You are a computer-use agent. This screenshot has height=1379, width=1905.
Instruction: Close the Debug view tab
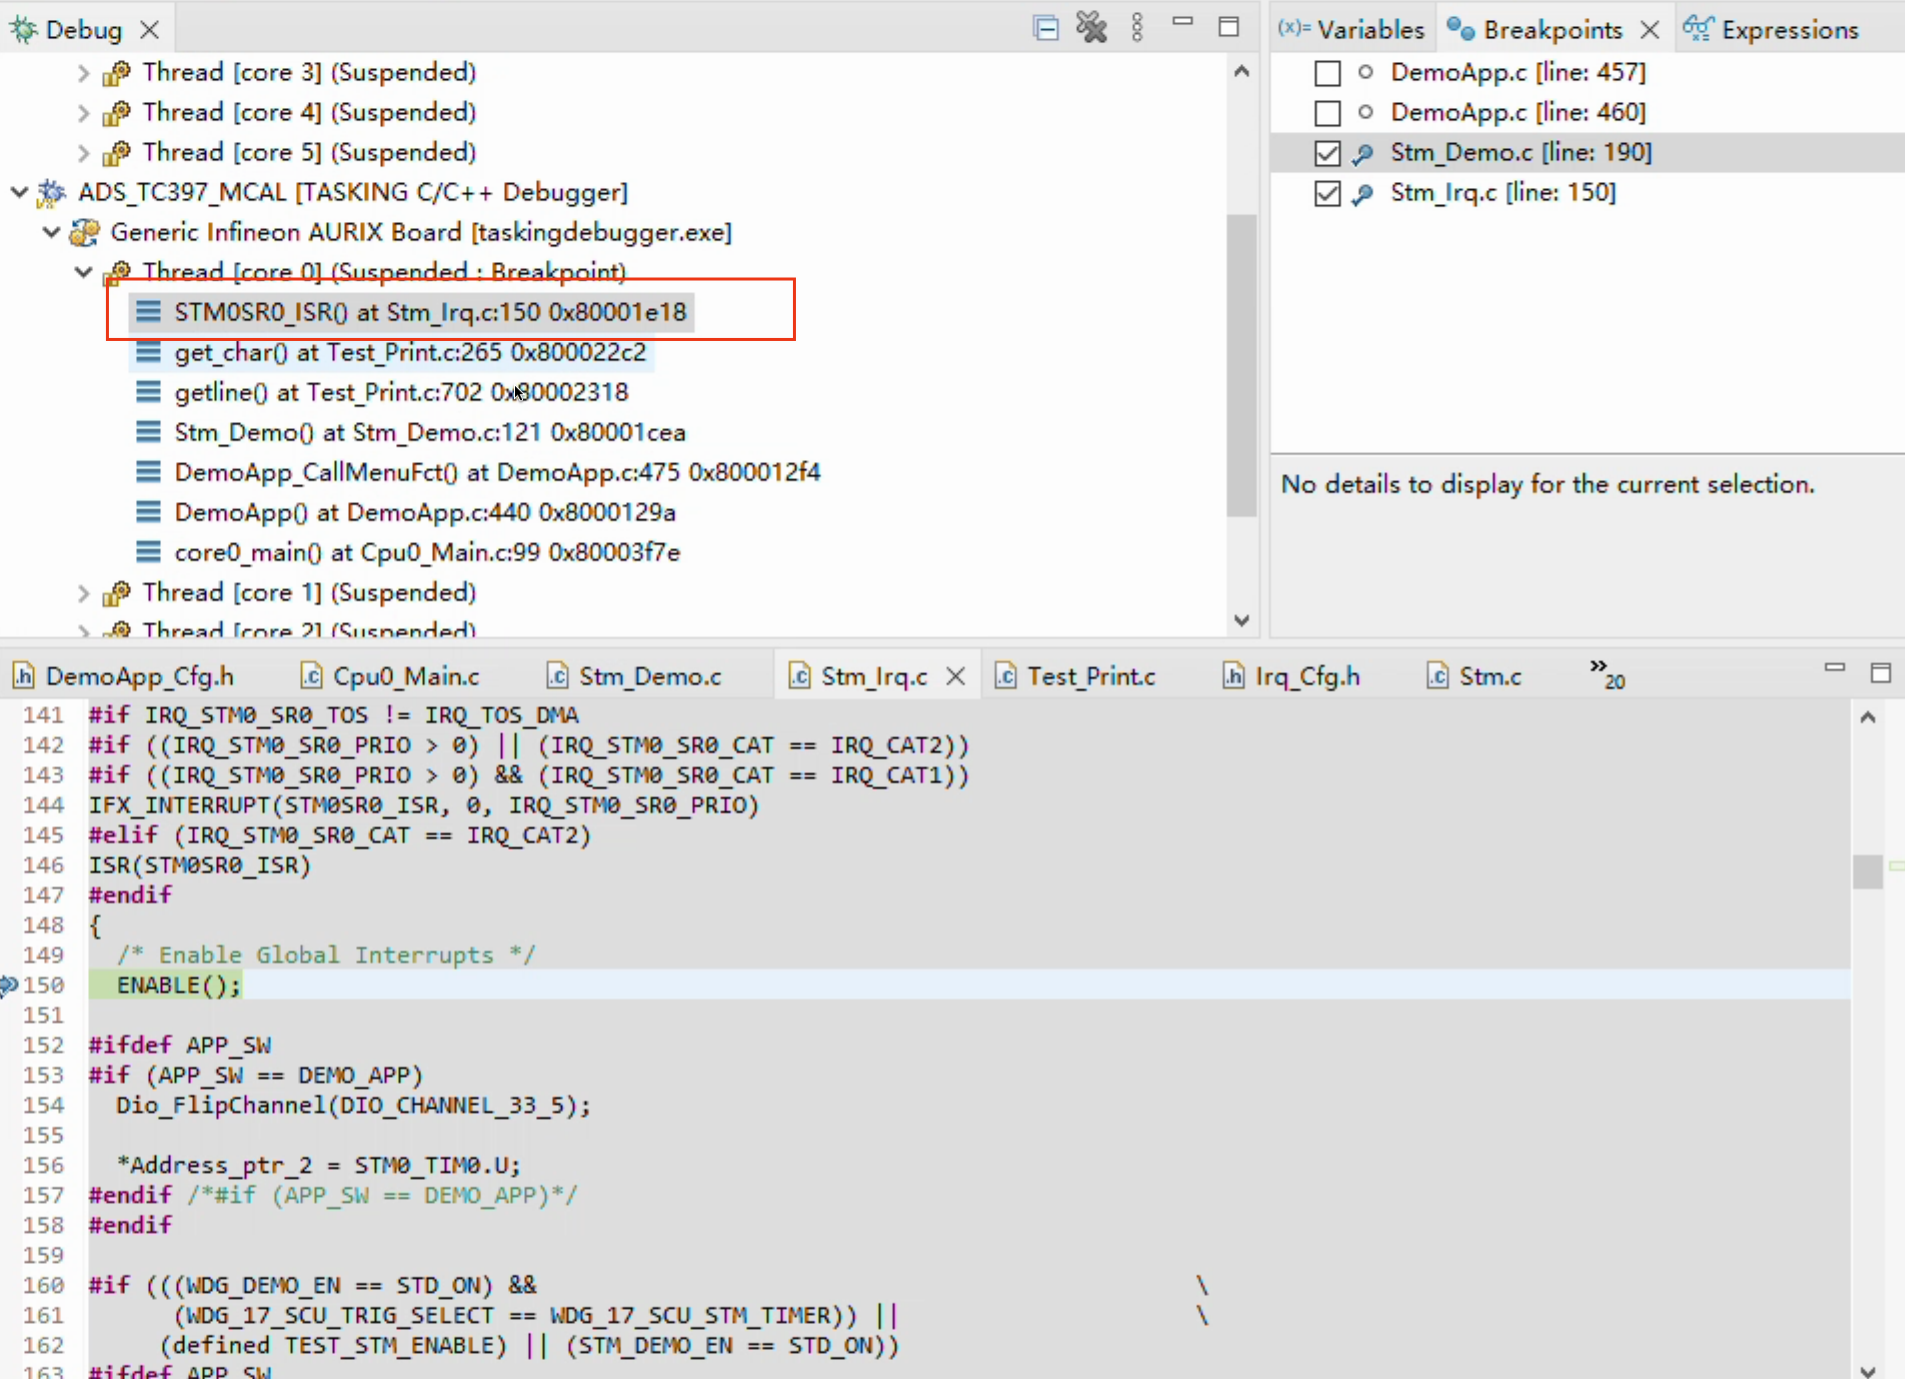point(149,30)
